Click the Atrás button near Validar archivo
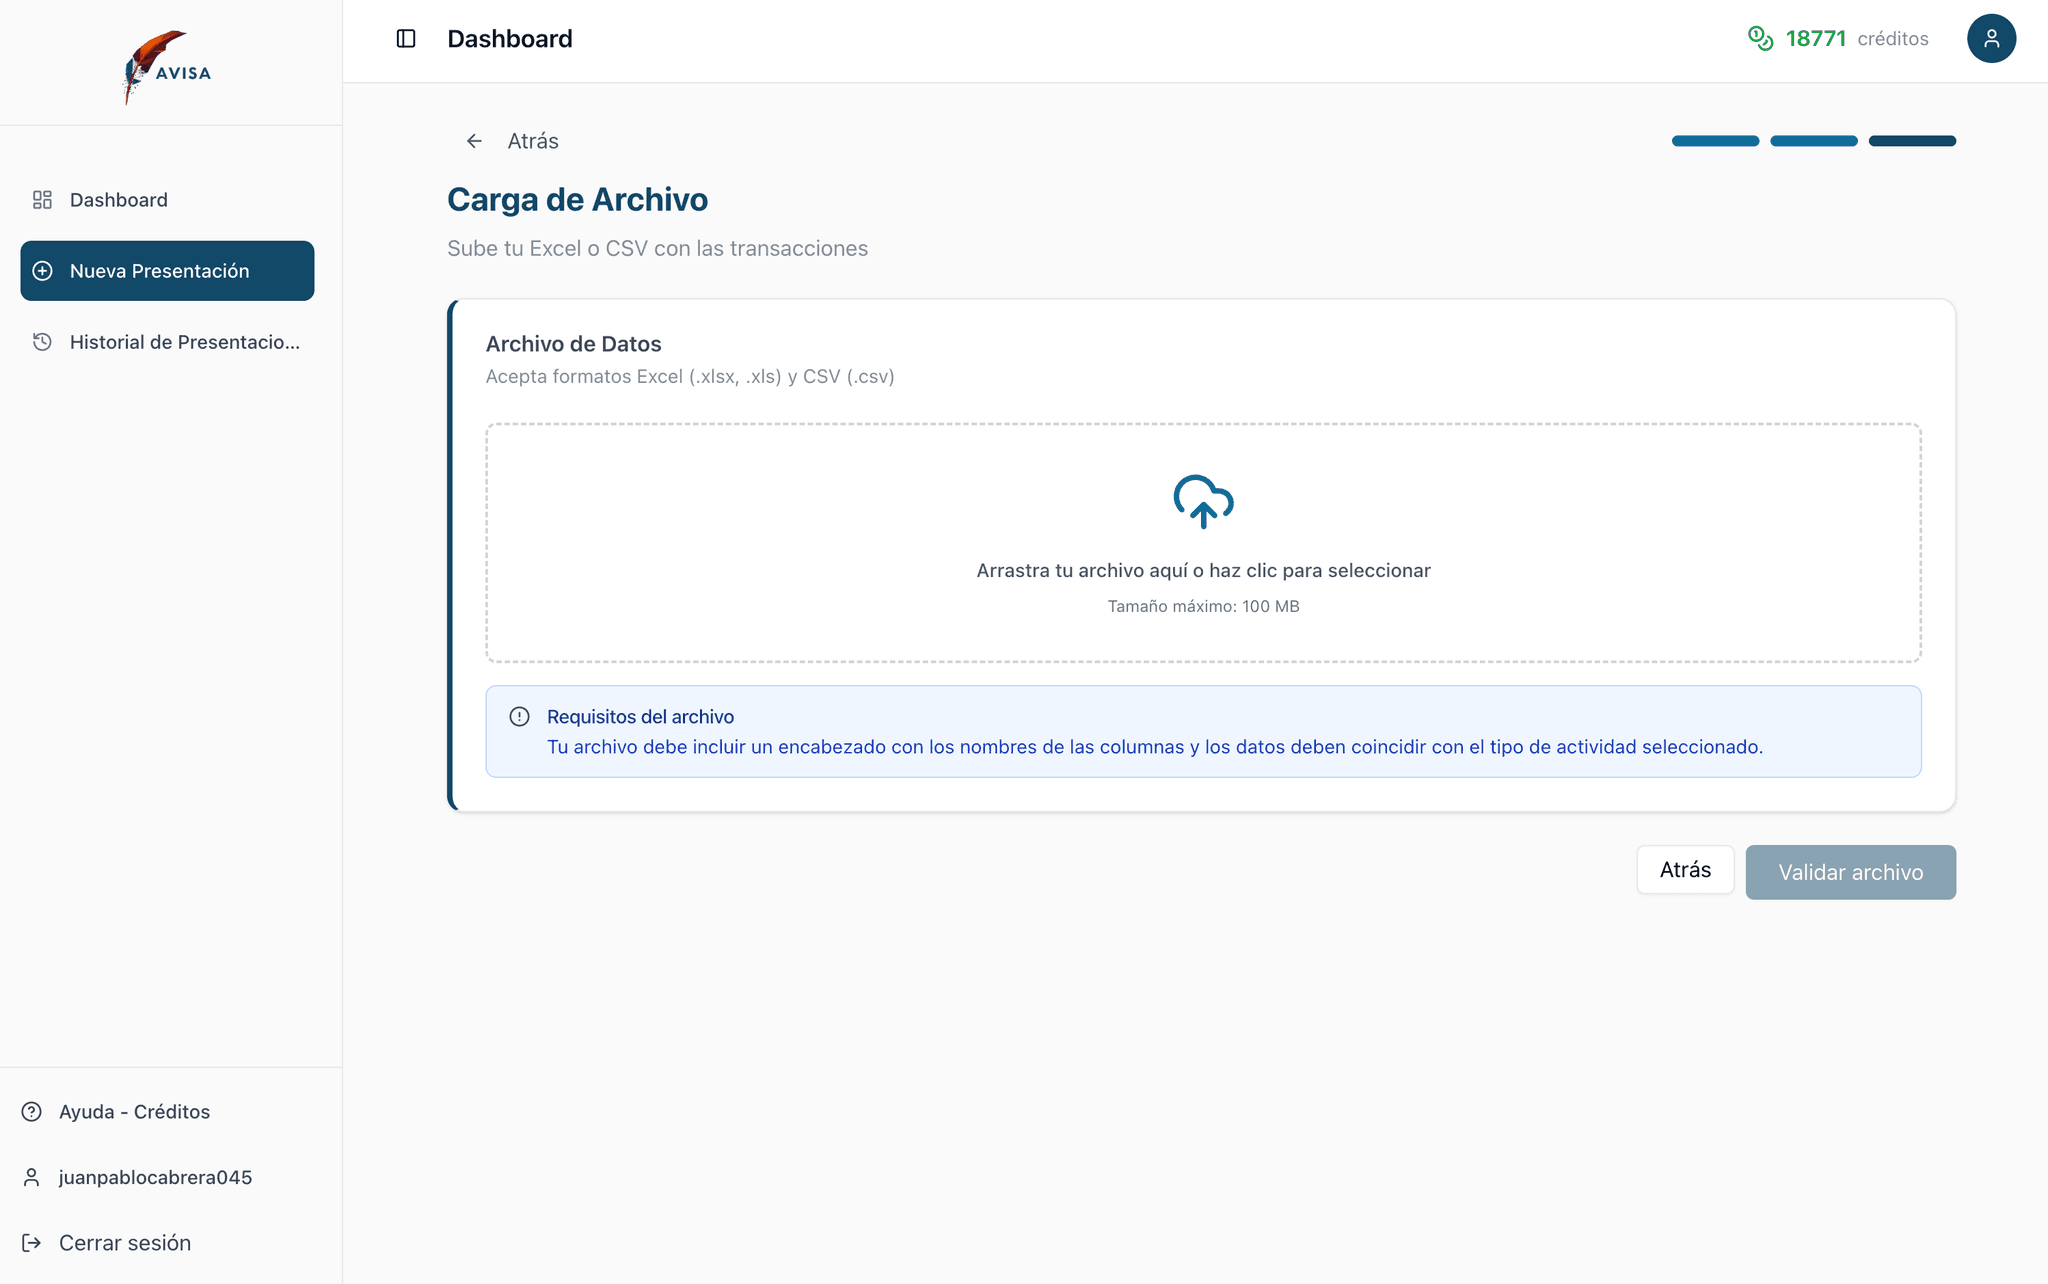The height and width of the screenshot is (1284, 2048). pyautogui.click(x=1684, y=869)
